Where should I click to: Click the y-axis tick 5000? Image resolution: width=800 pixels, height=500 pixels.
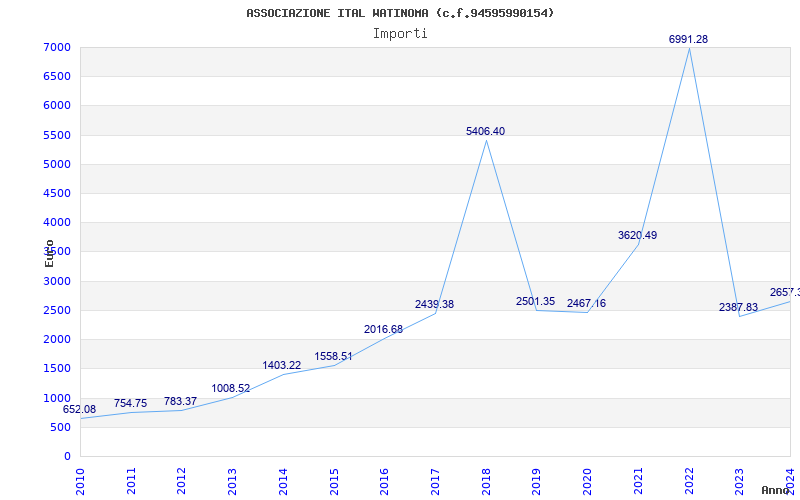point(58,165)
